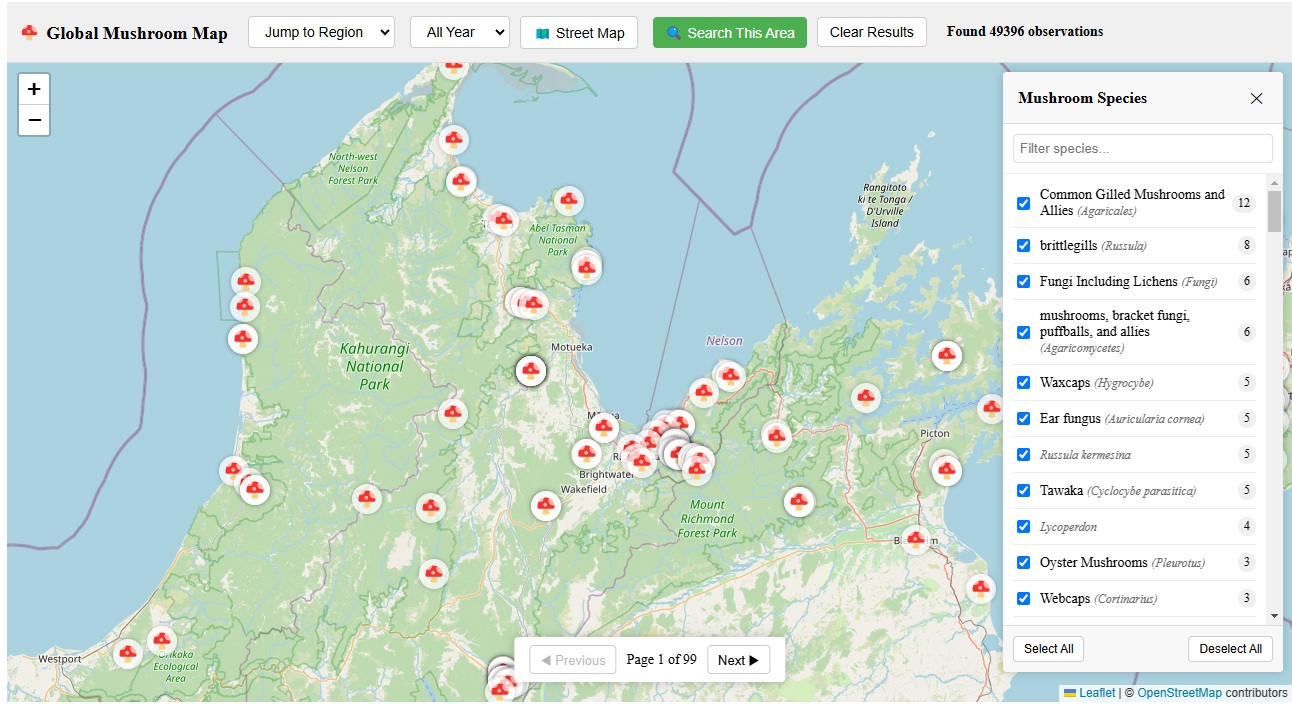Uncheck Fungi Including Lichens checkbox
This screenshot has height=709, width=1292.
pyautogui.click(x=1023, y=281)
